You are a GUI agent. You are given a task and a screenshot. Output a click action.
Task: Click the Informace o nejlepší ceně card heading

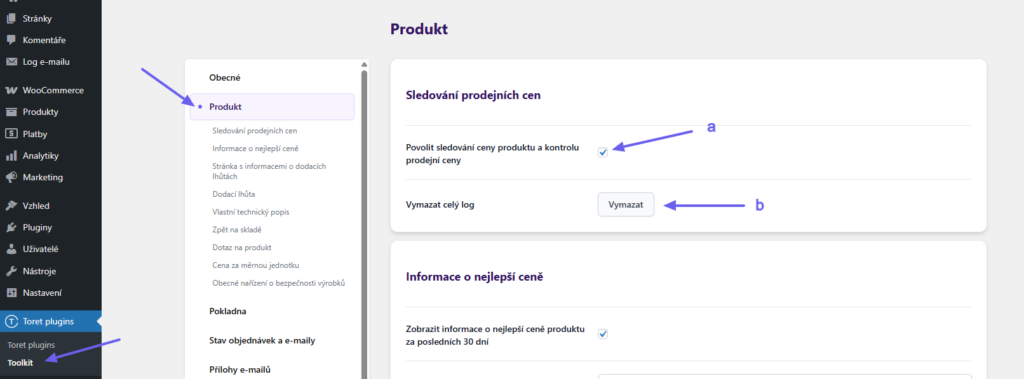475,277
